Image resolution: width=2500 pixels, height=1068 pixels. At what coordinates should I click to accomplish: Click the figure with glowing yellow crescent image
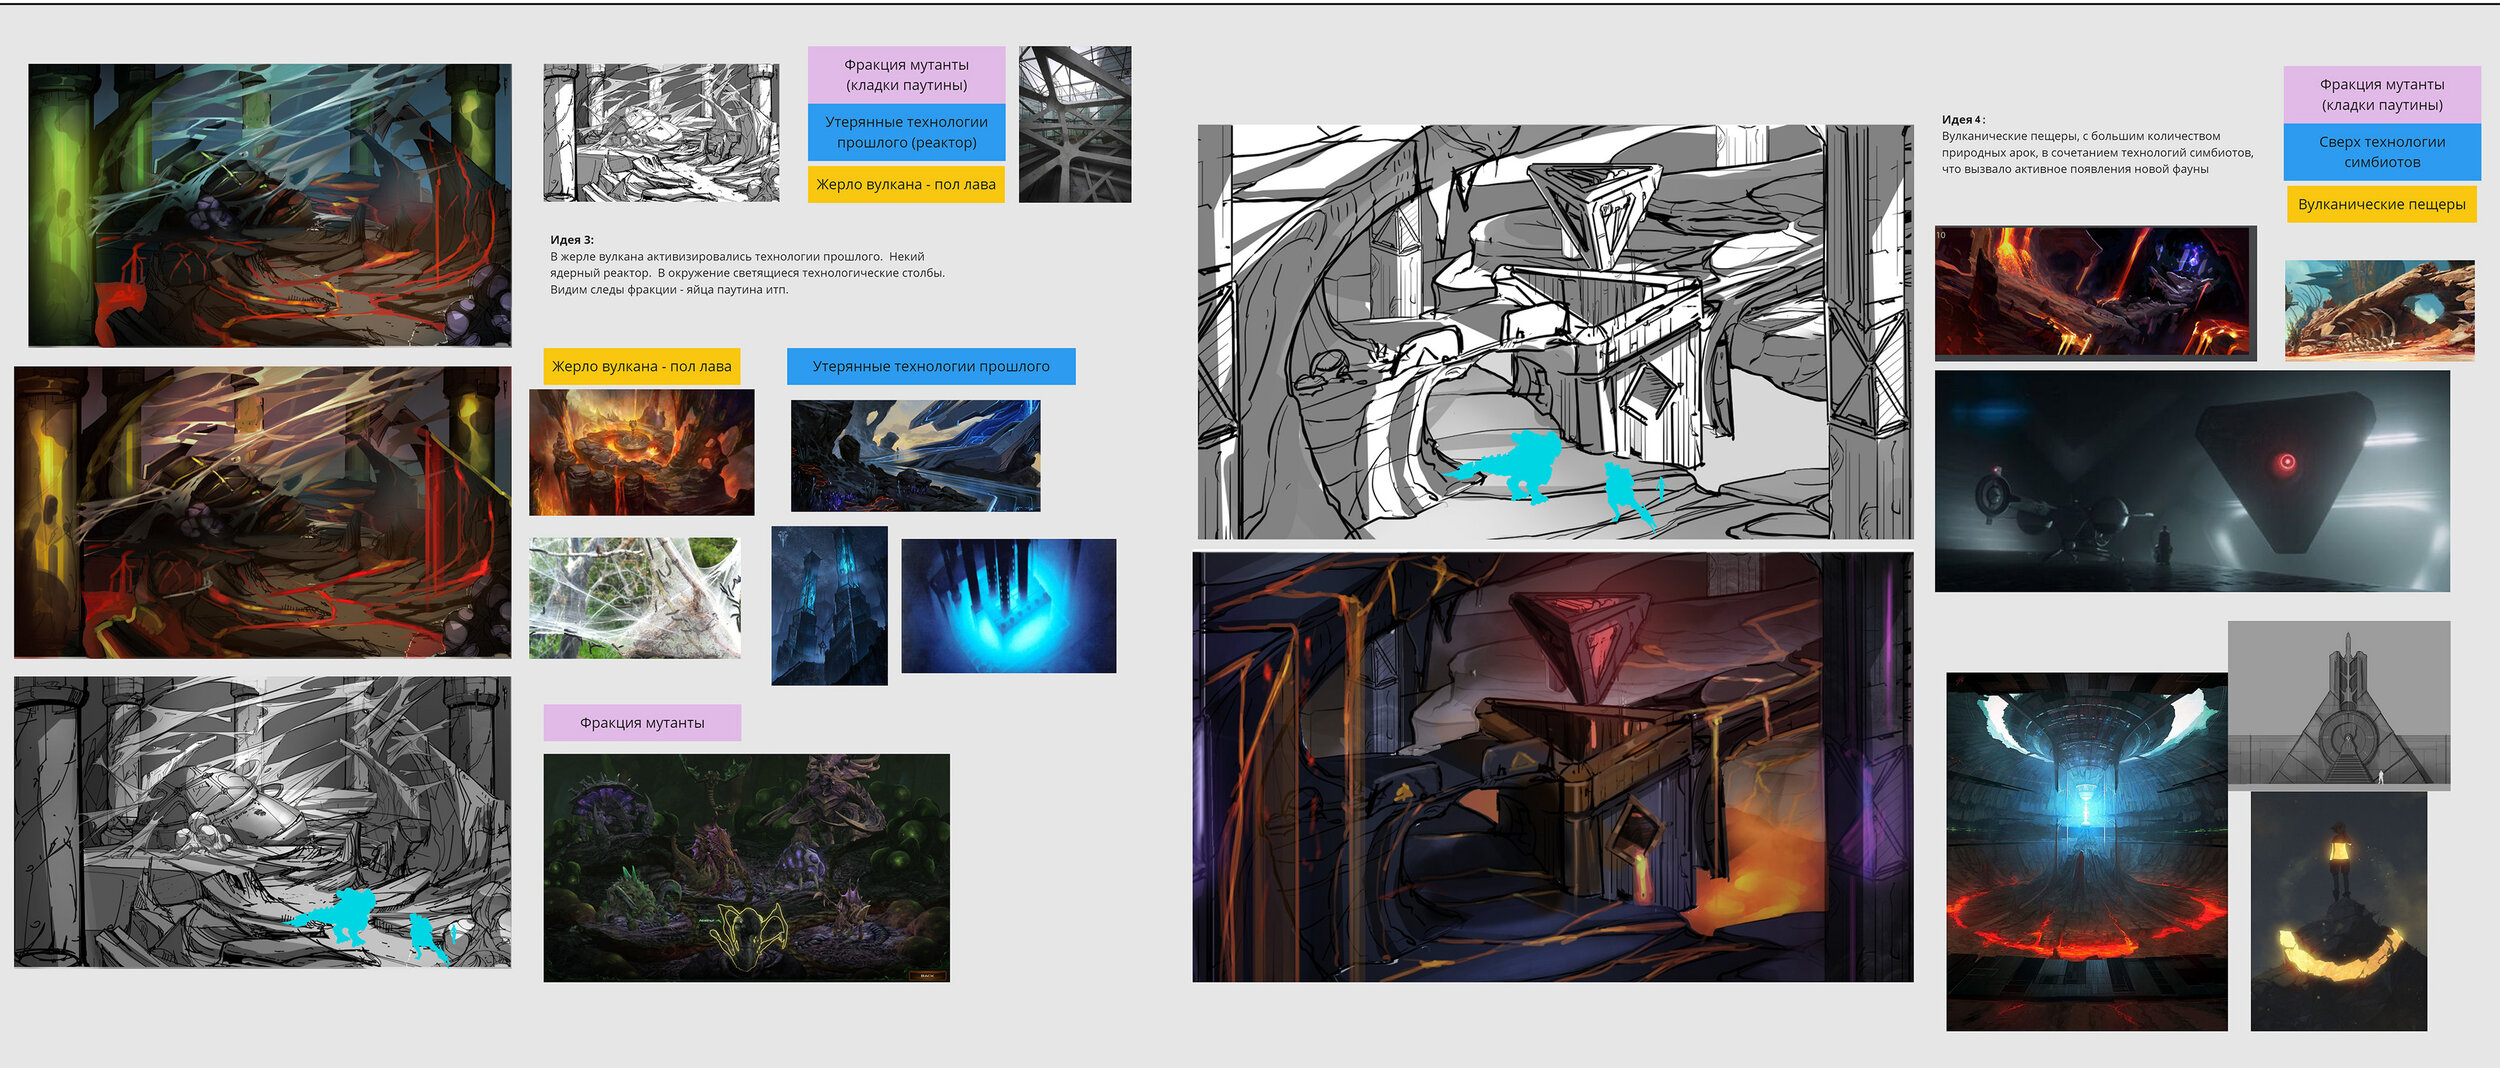(x=2339, y=911)
